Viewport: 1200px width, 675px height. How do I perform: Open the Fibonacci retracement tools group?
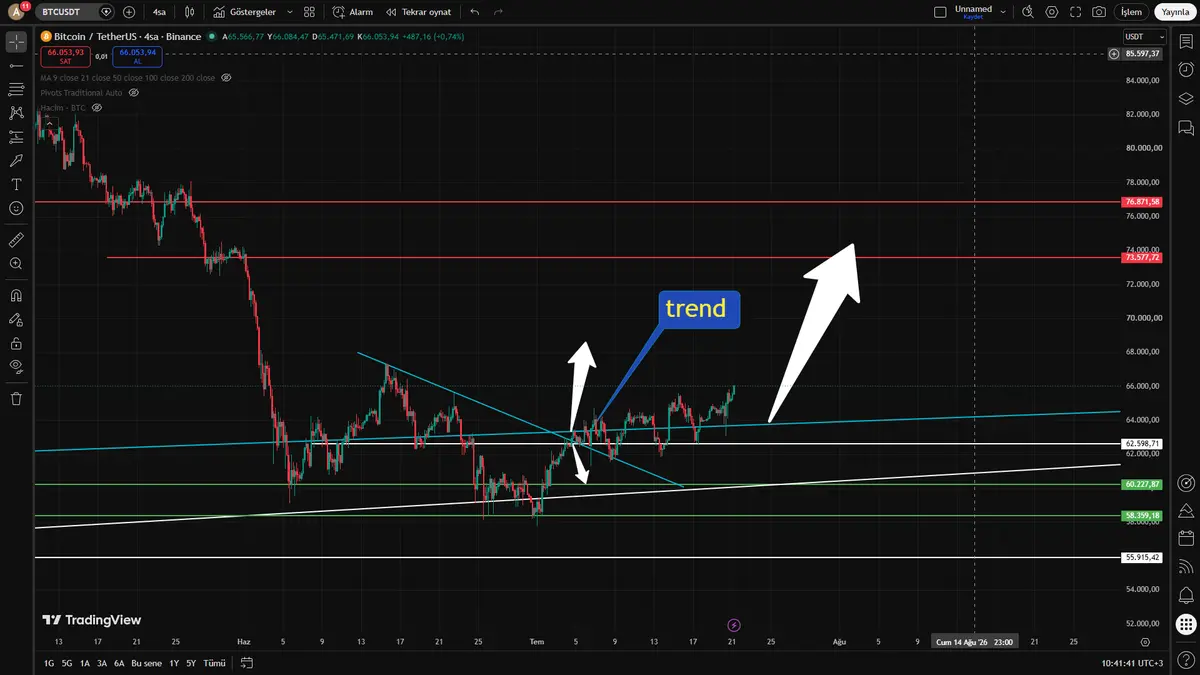(16, 89)
